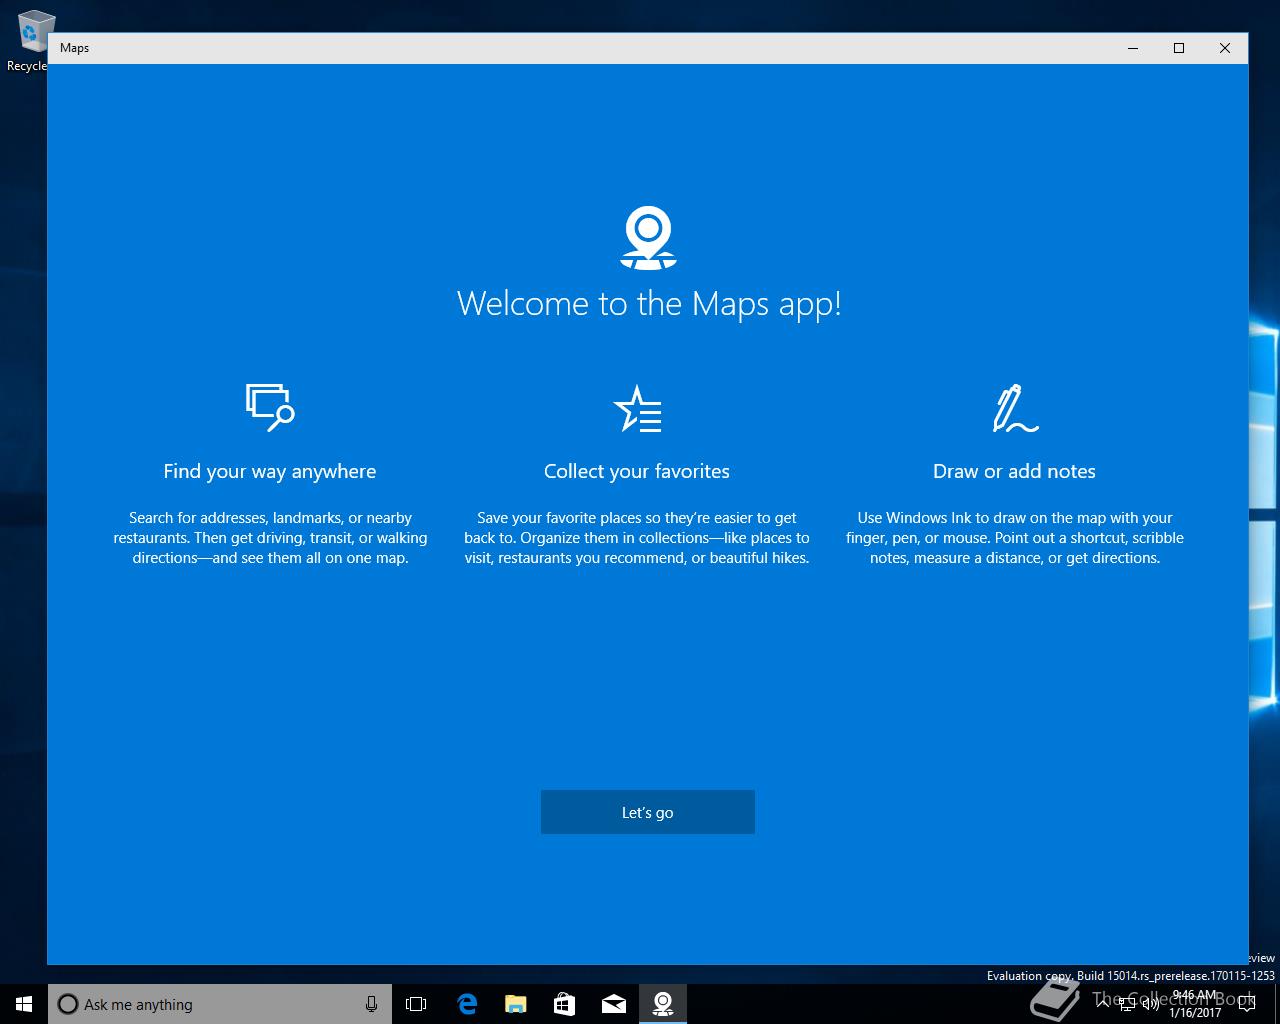Open the Windows Store from the taskbar

coord(564,1004)
